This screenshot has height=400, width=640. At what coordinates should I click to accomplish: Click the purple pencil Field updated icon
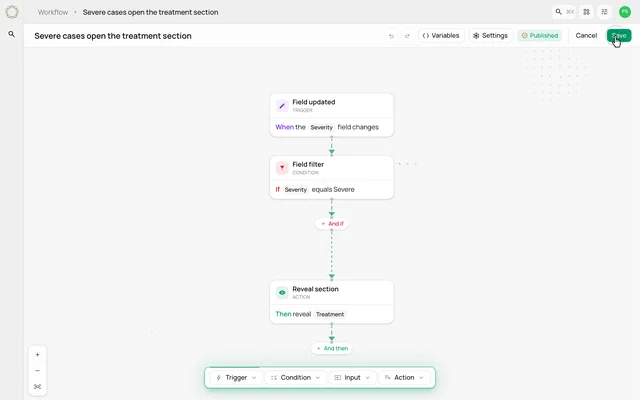pos(282,106)
